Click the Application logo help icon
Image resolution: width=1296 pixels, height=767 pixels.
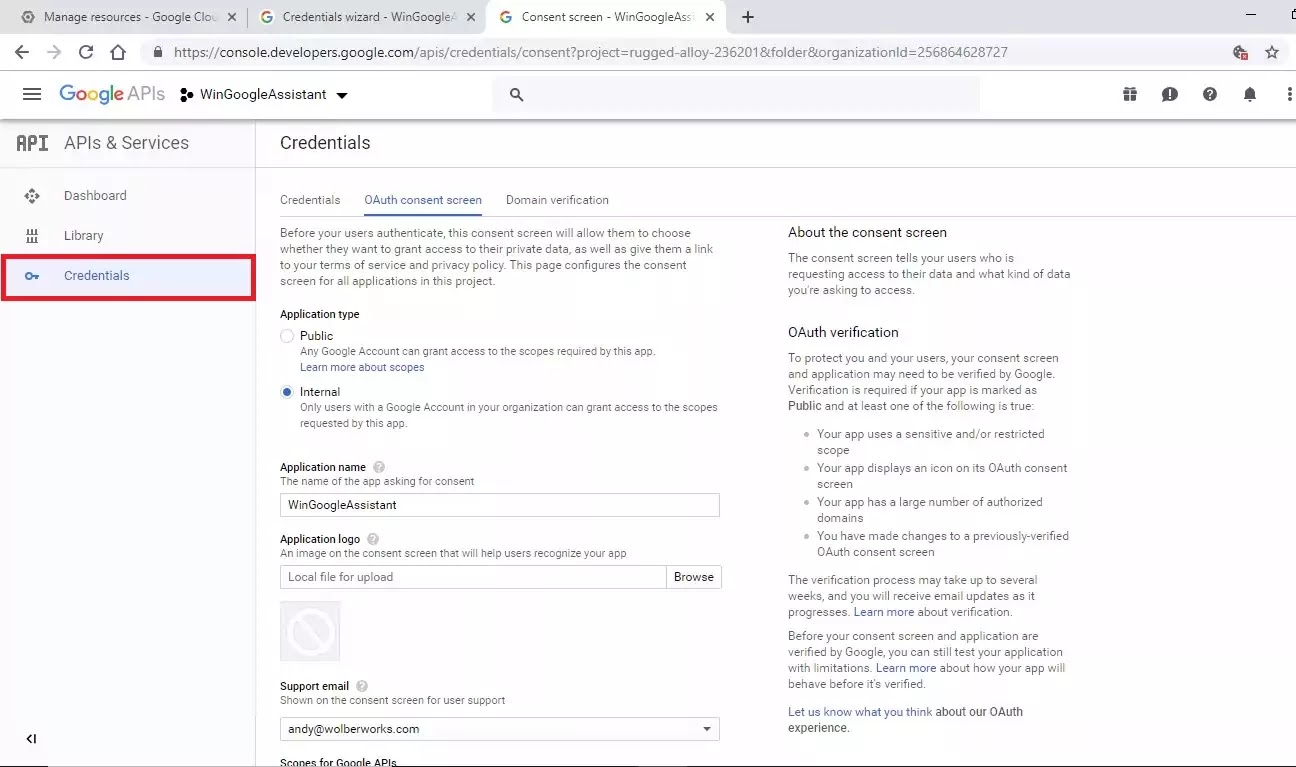pos(373,539)
